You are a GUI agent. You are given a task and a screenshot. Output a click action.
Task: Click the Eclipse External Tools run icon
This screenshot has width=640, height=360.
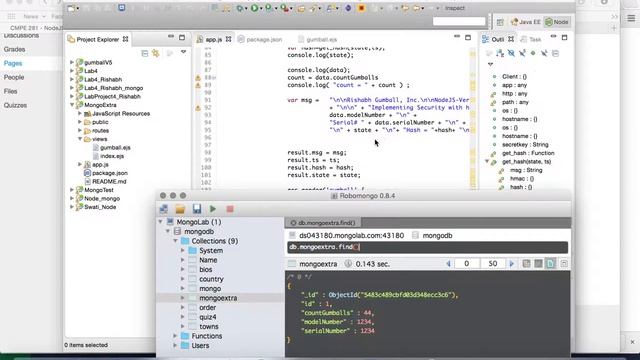pyautogui.click(x=284, y=8)
